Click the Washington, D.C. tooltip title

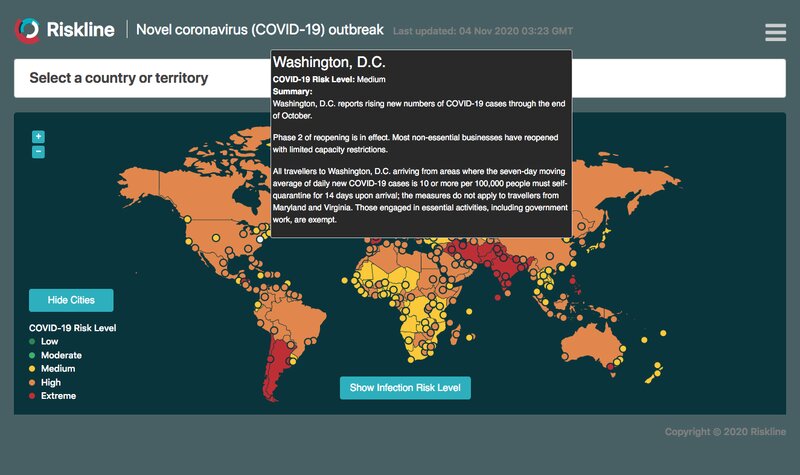click(x=329, y=62)
